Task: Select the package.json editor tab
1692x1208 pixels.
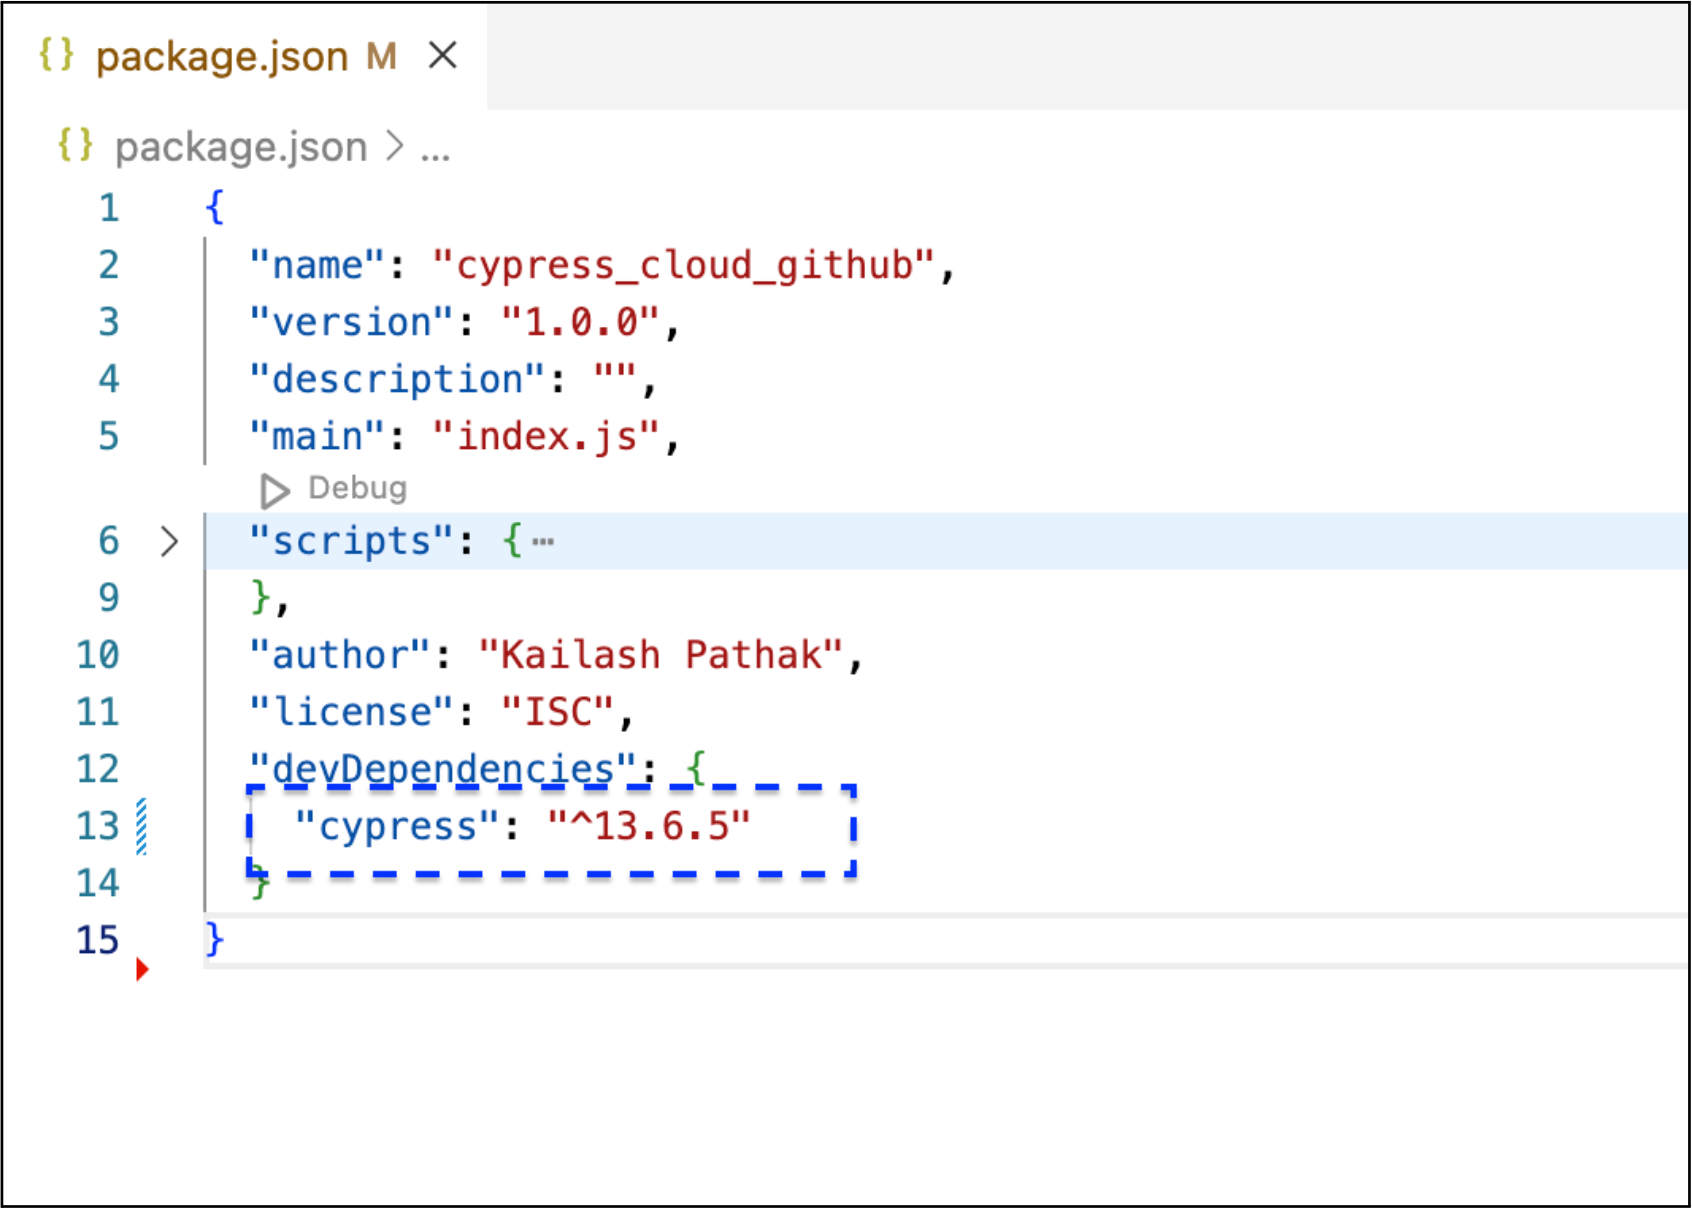Action: [x=245, y=56]
